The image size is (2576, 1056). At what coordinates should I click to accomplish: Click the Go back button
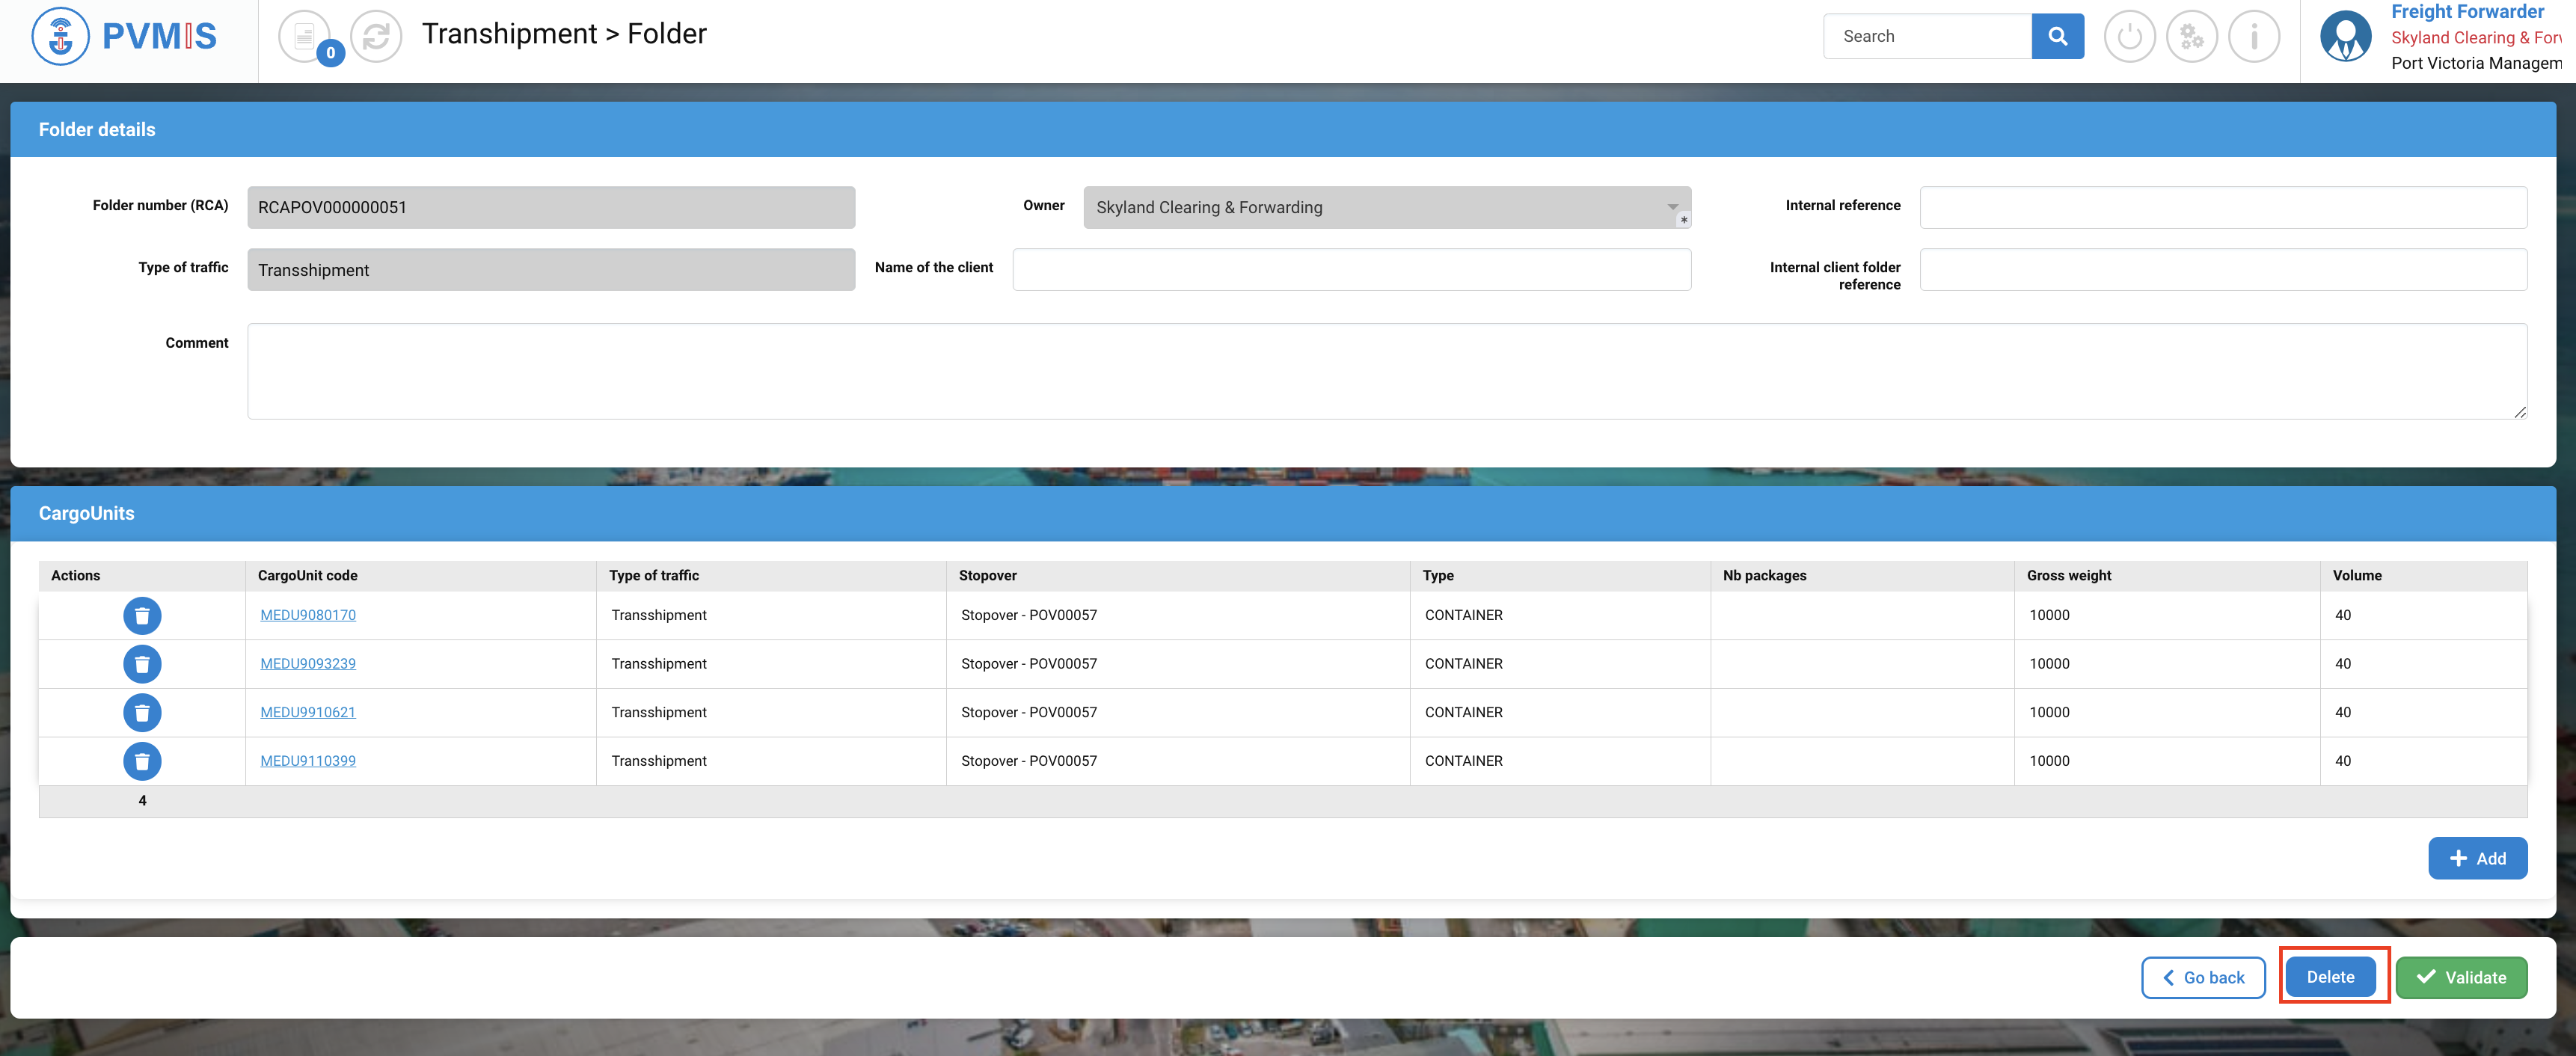click(2203, 977)
